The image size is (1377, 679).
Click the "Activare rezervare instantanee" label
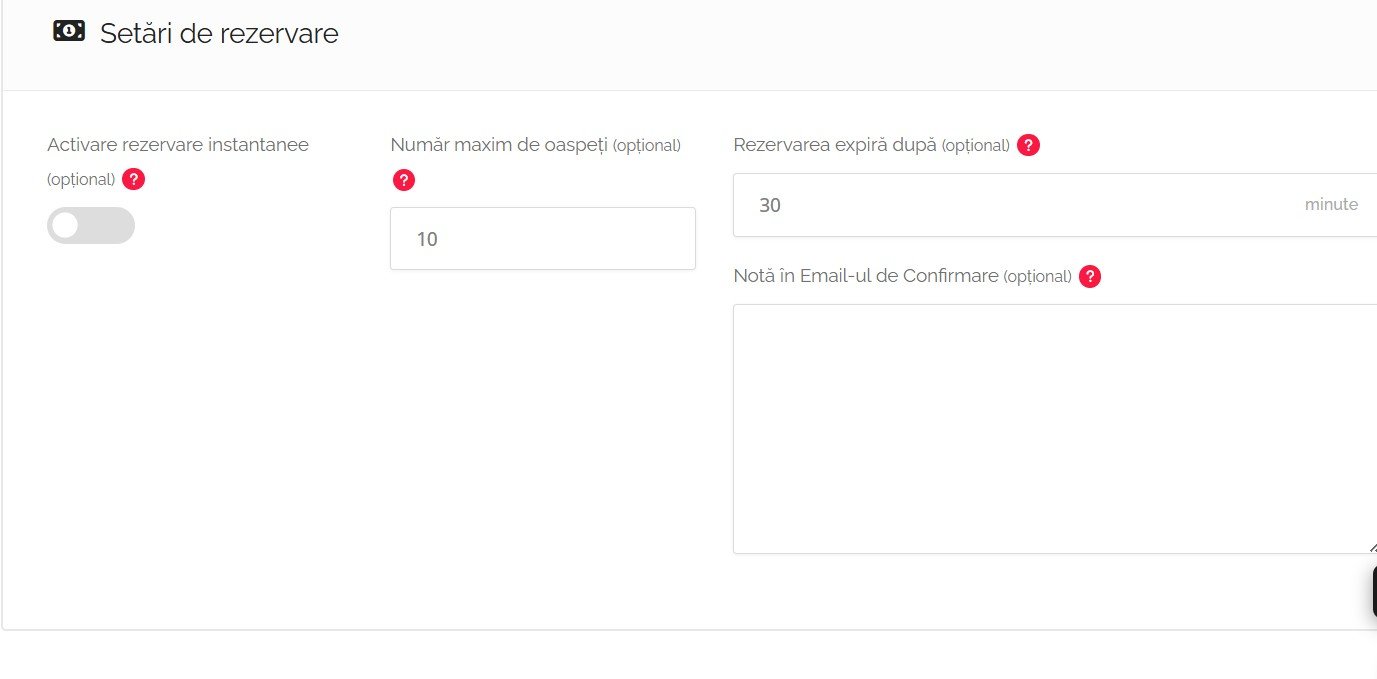tap(178, 145)
